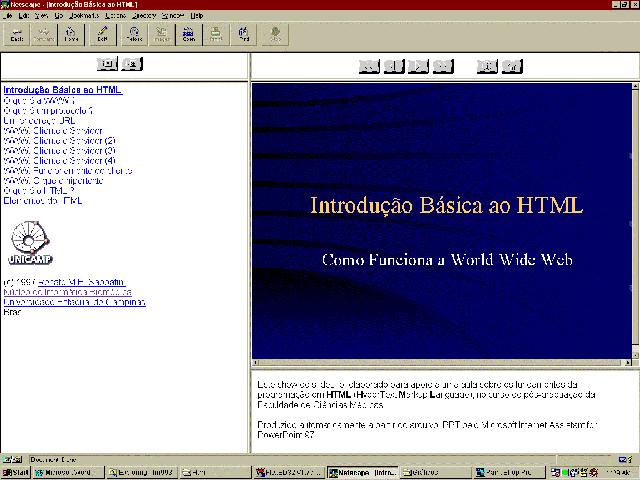The image size is (640, 480).
Task: Open the Directory menu
Action: tap(144, 16)
